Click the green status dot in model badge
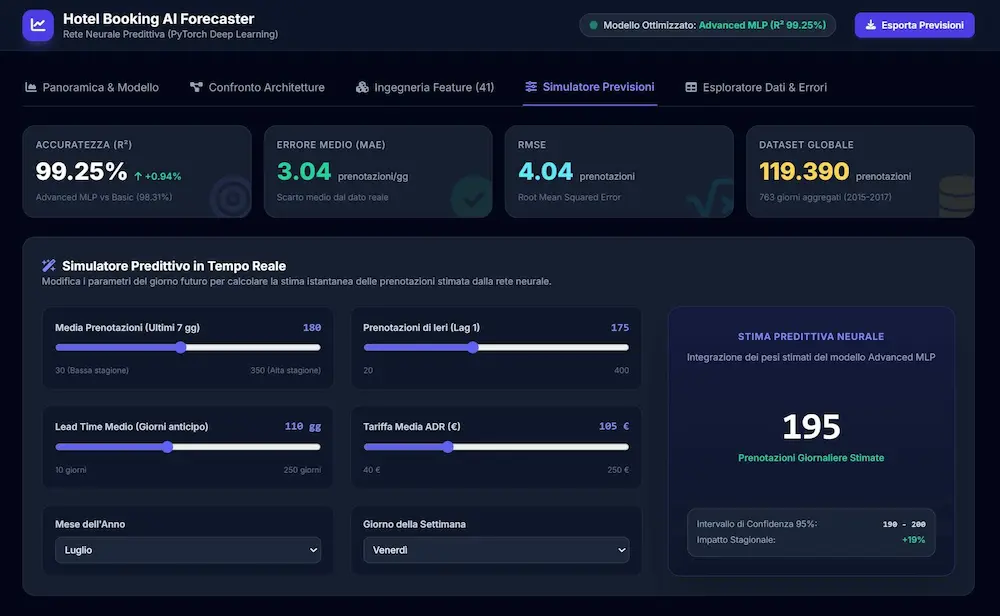Viewport: 1000px width, 616px height. coord(593,26)
